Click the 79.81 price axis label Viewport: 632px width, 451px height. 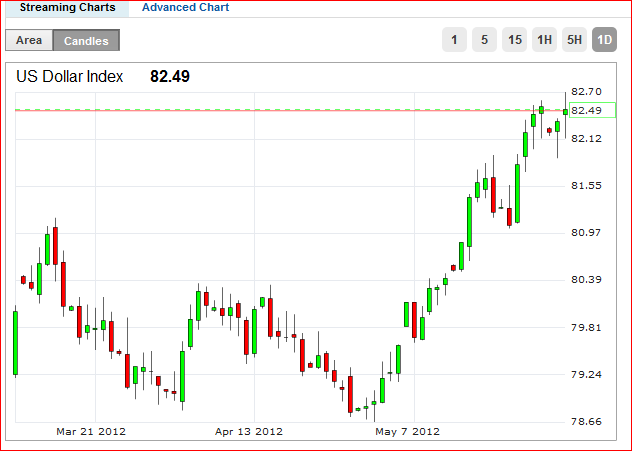click(586, 327)
